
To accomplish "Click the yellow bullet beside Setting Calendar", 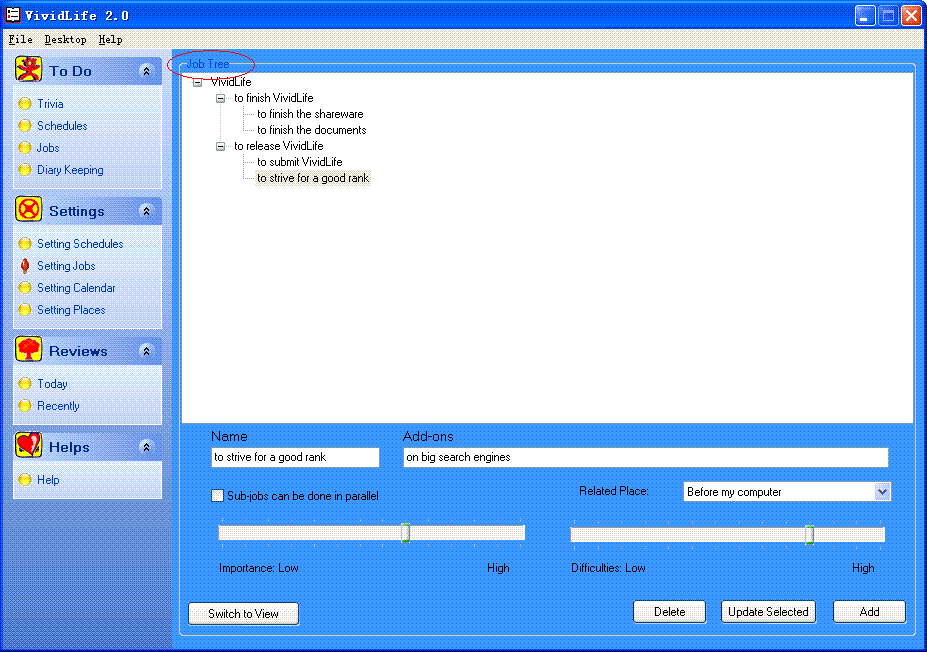I will point(25,288).
